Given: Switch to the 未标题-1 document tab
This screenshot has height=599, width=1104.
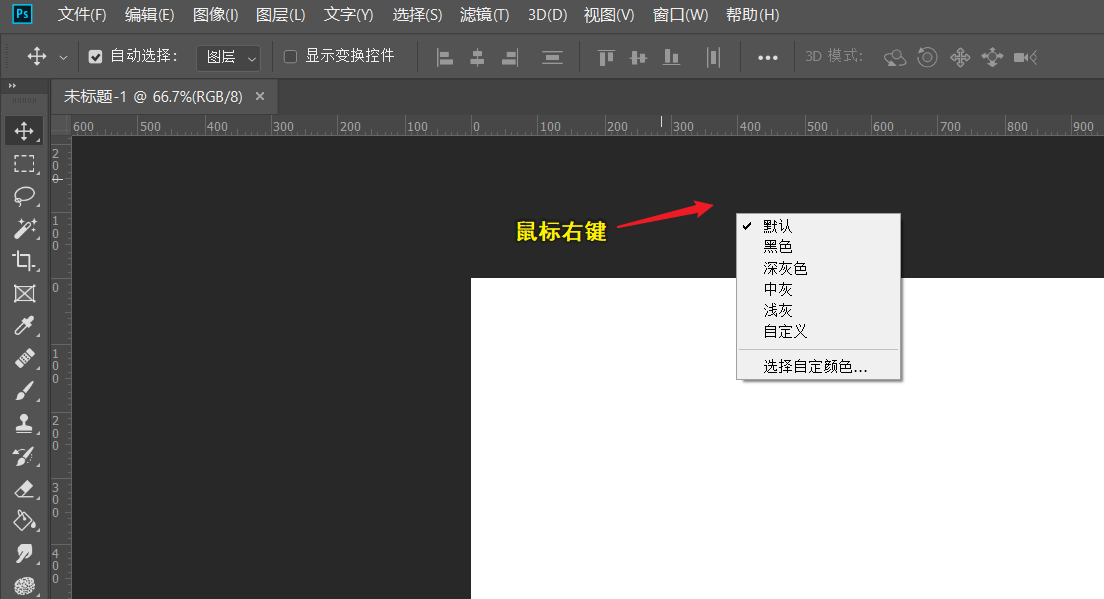Looking at the screenshot, I should pos(153,96).
